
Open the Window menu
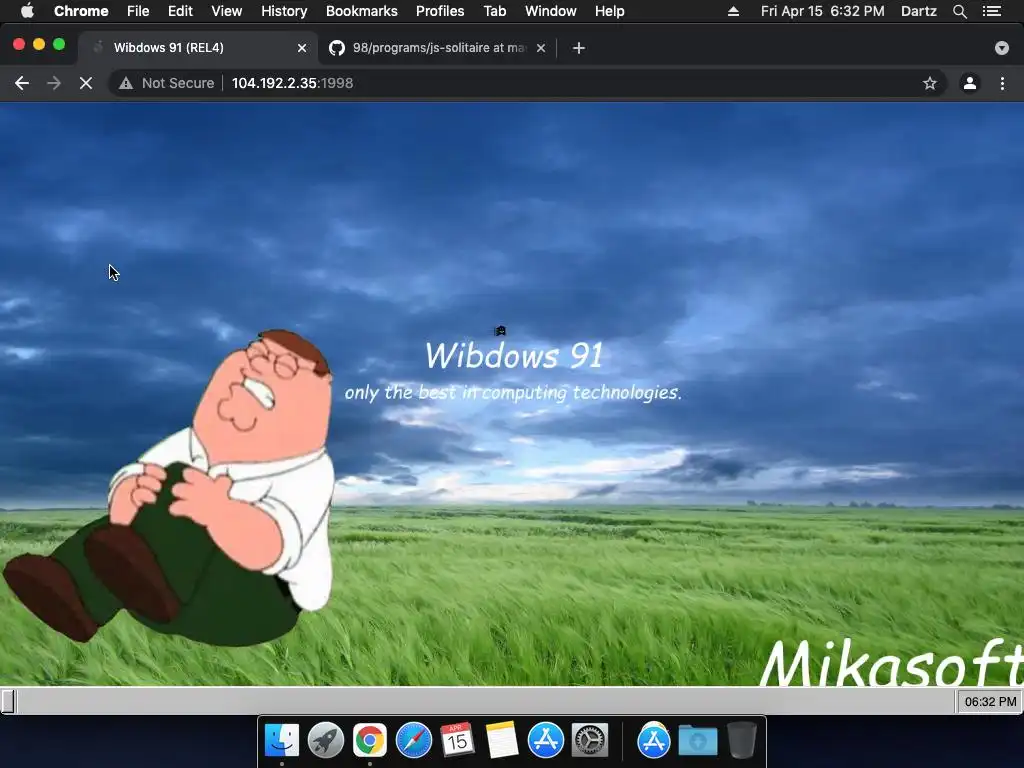(551, 11)
